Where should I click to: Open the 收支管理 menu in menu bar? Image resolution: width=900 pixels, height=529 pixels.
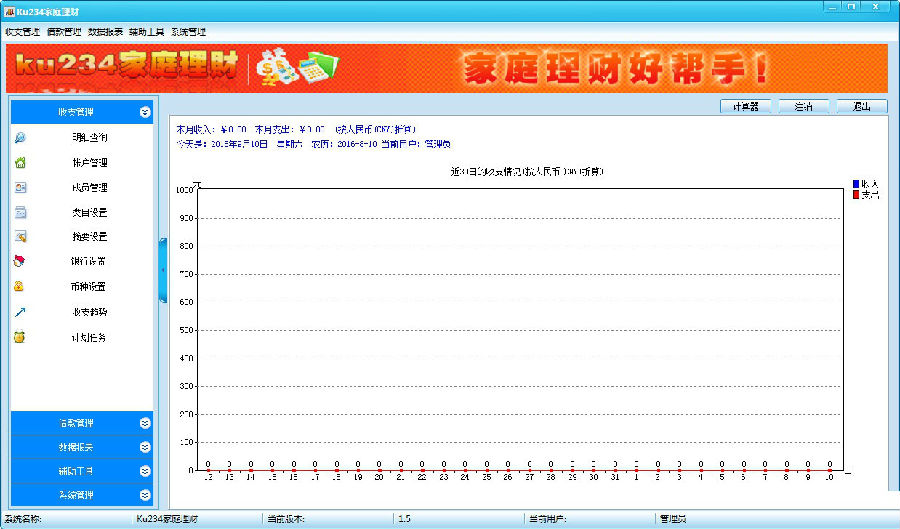pyautogui.click(x=22, y=32)
